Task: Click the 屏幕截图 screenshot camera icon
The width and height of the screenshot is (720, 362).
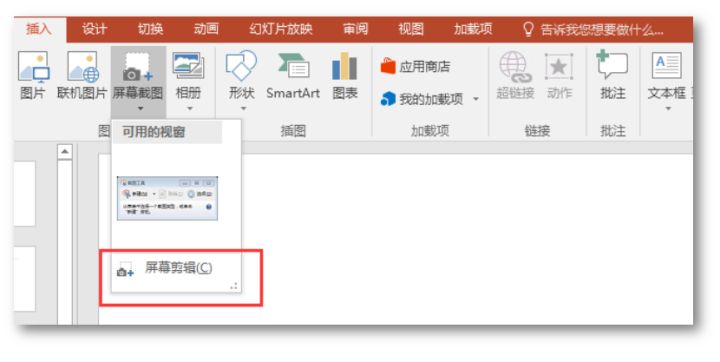Action: coord(138,68)
